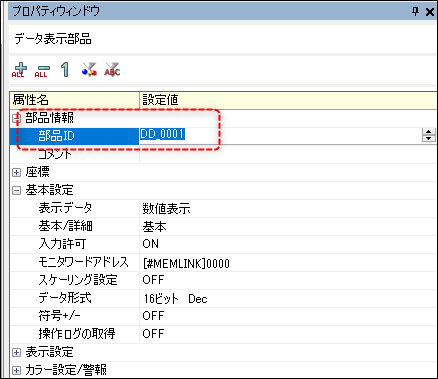
Task: Click the データ表示部品 heading text
Action: pos(53,39)
